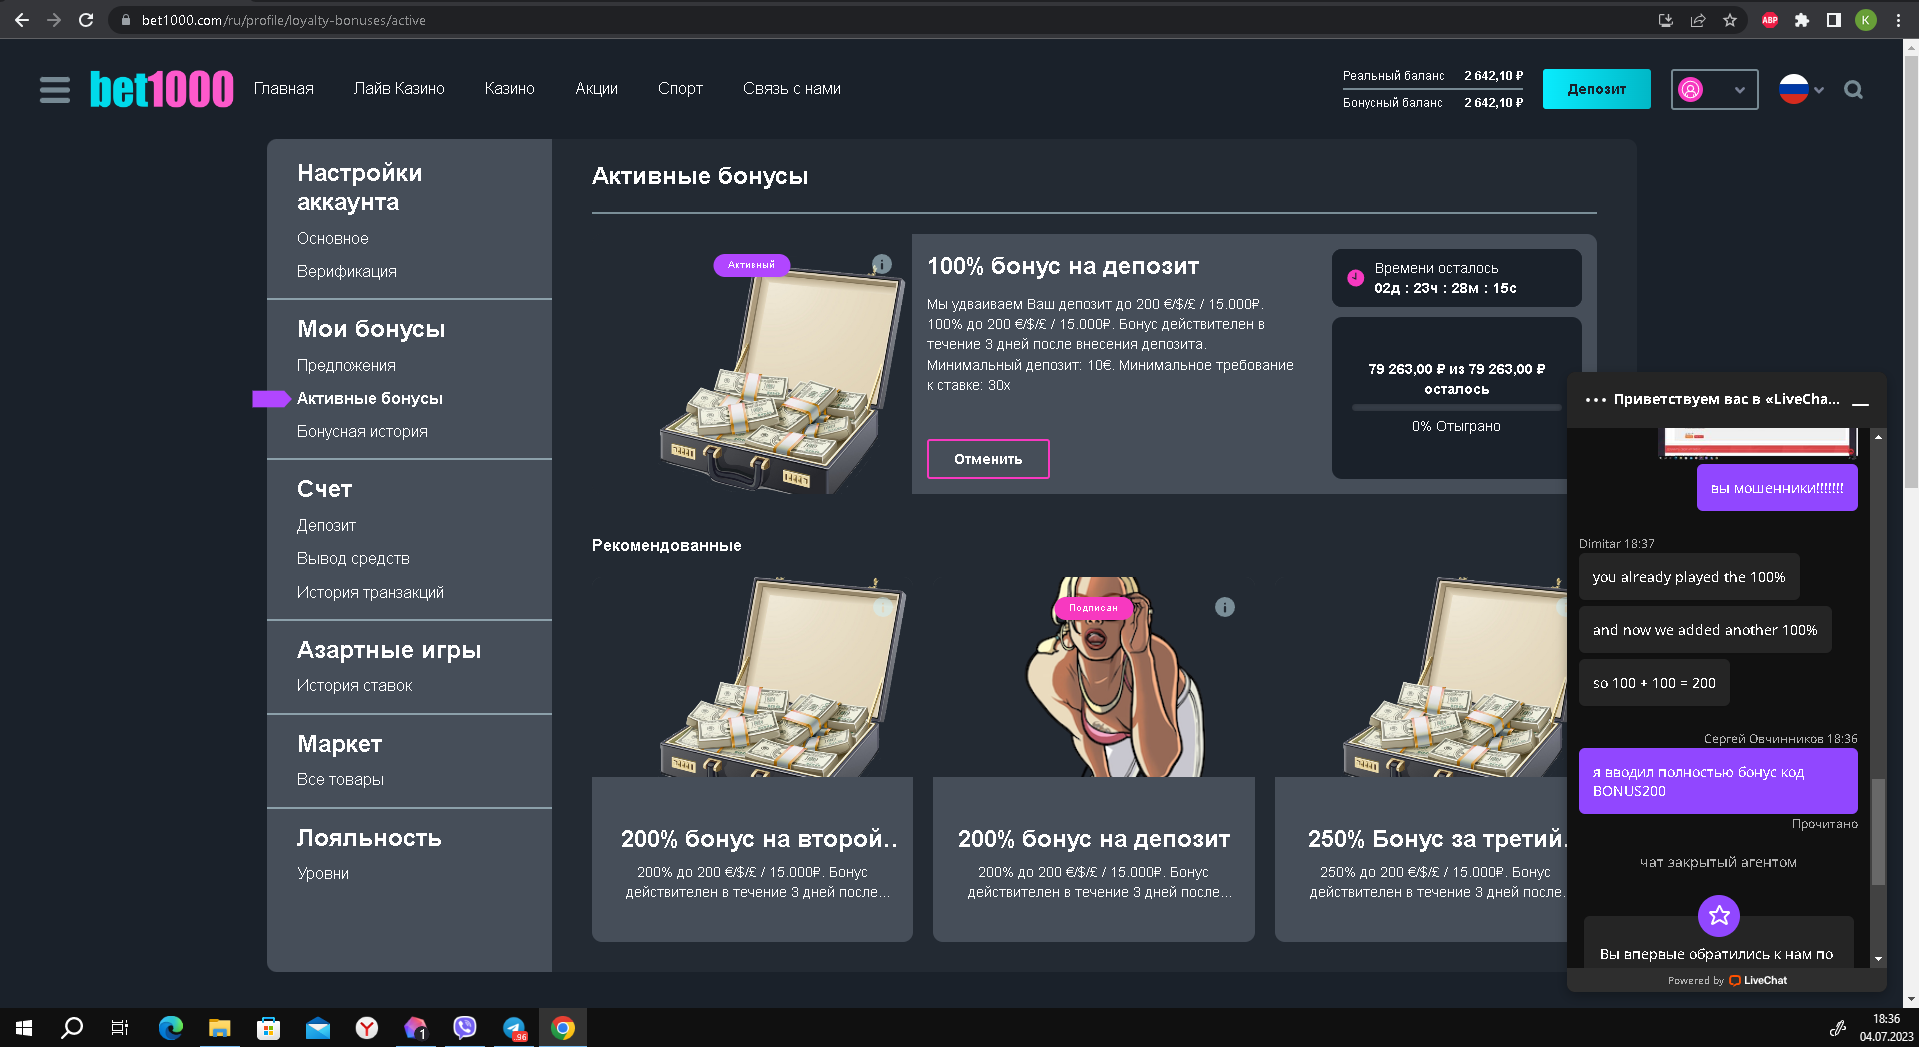
Task: Open Viber from the taskbar
Action: click(465, 1028)
